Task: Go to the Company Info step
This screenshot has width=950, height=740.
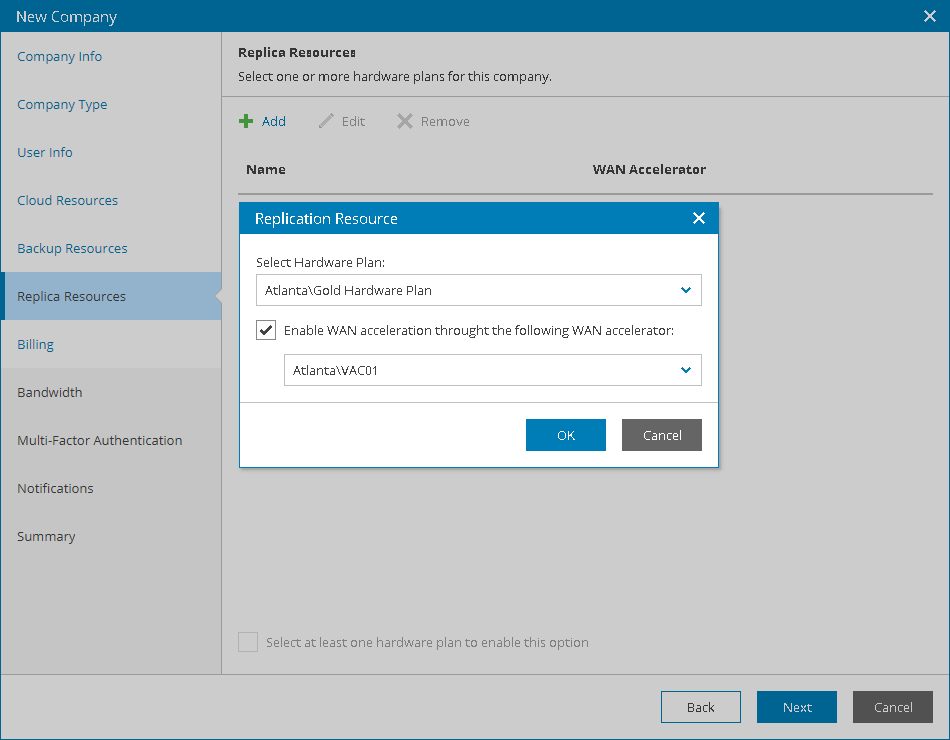Action: (x=60, y=56)
